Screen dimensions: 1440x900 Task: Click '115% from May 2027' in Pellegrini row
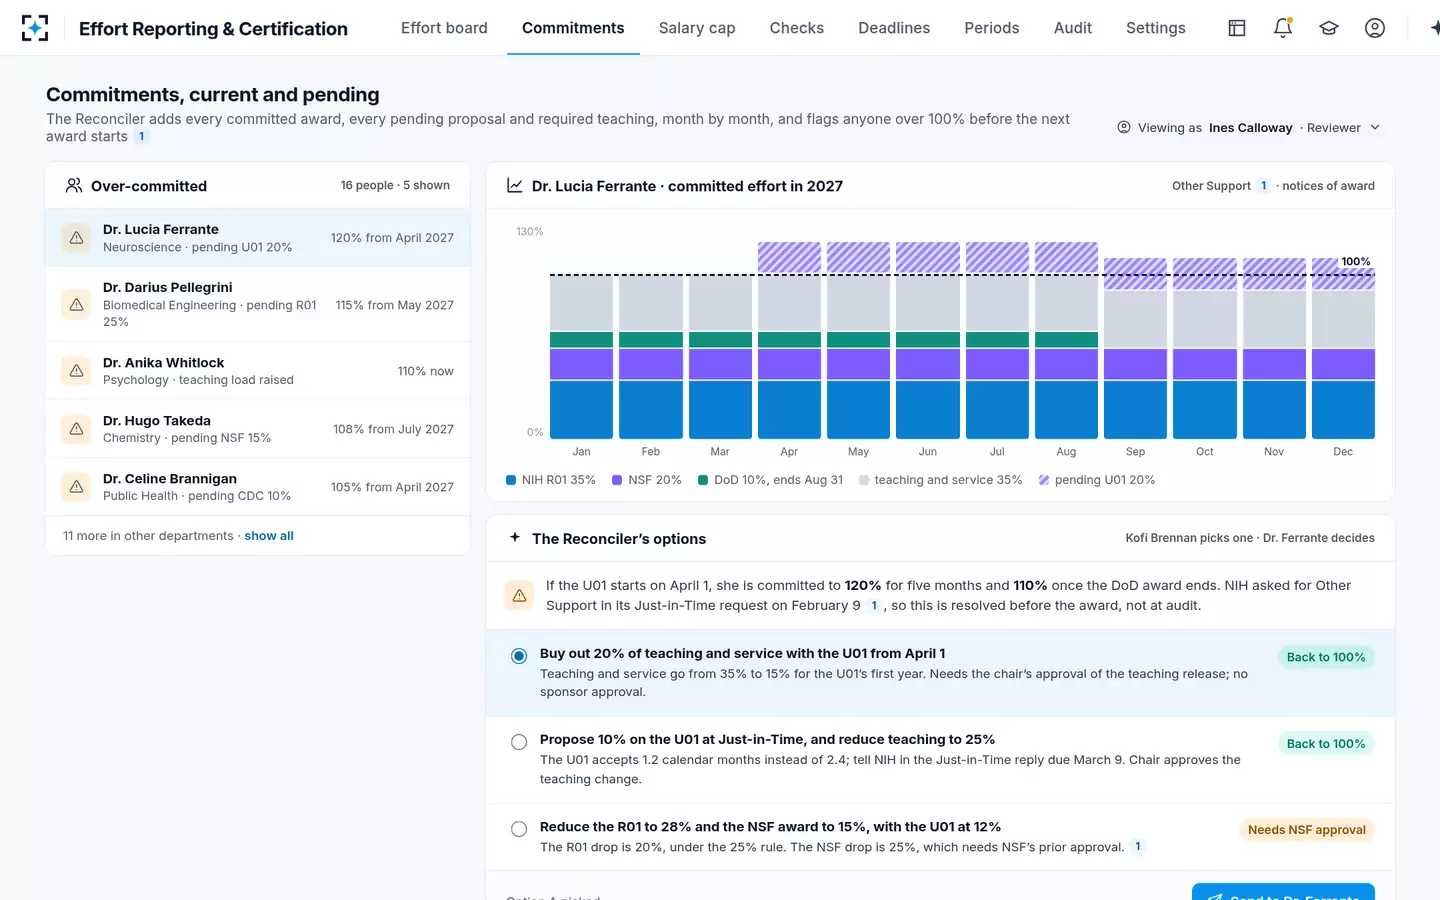tap(395, 305)
